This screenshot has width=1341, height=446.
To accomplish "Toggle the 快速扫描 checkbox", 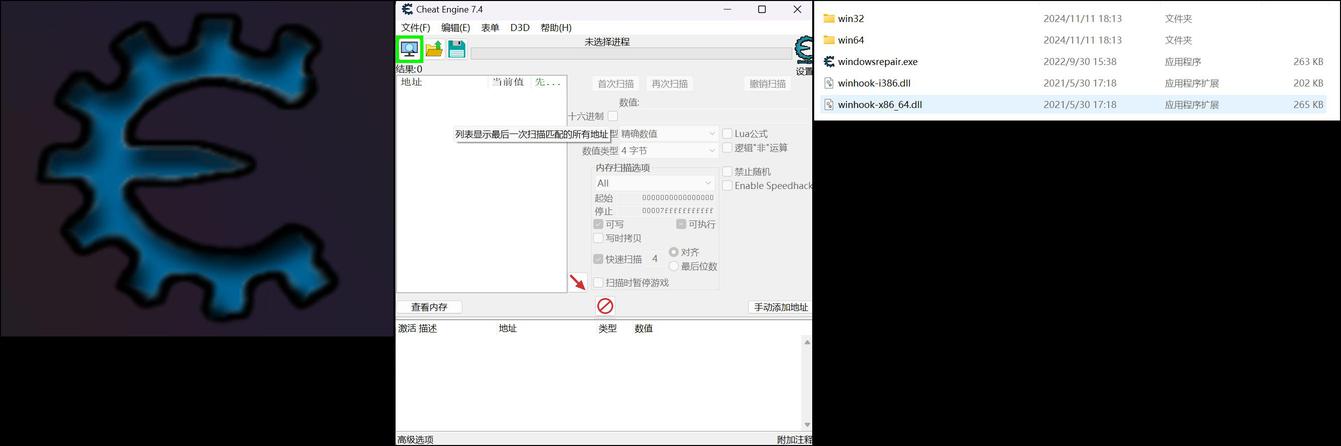I will click(x=598, y=259).
